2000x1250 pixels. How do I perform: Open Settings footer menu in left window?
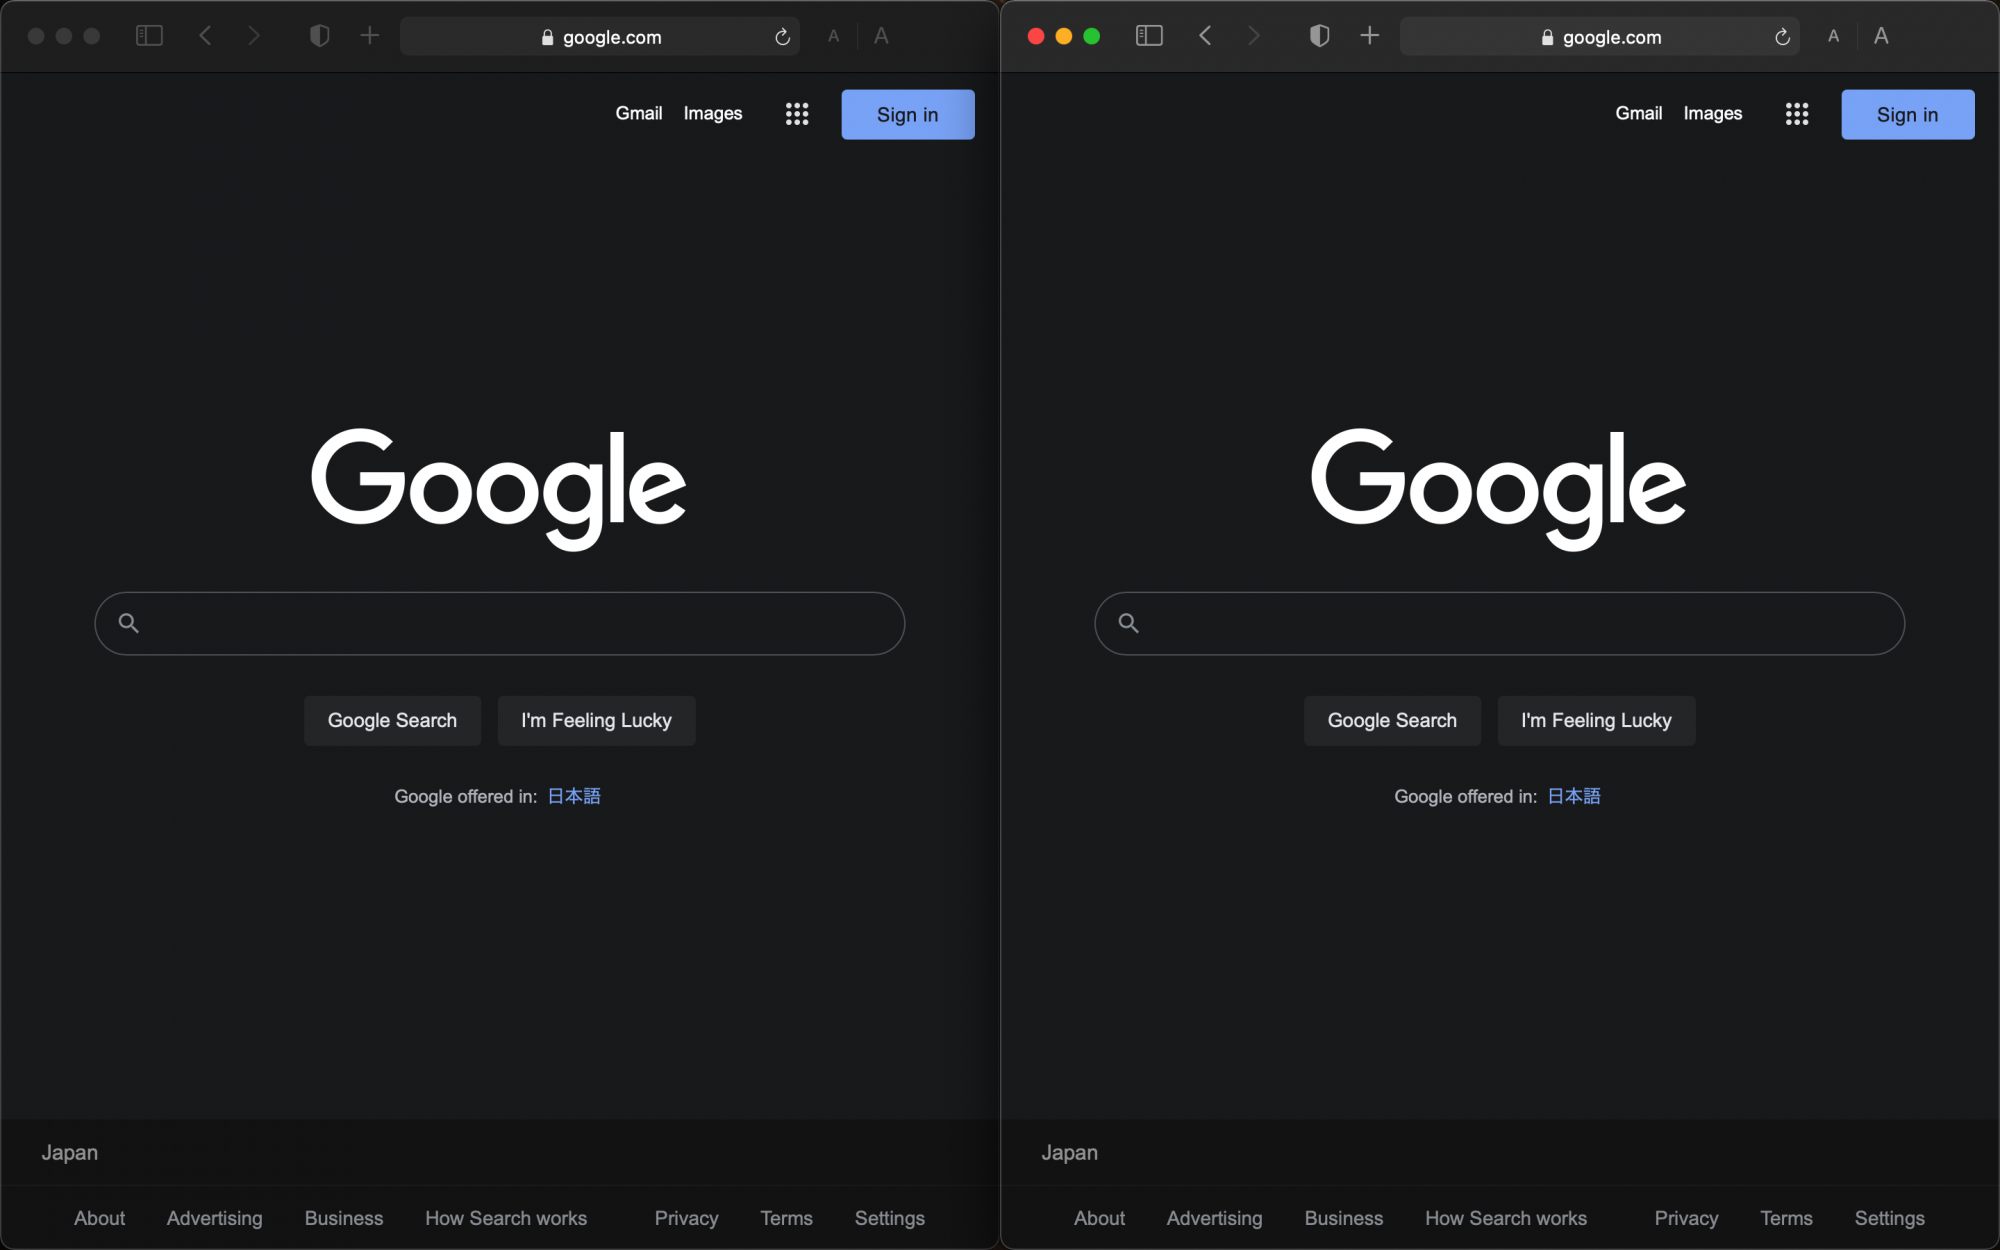[x=889, y=1218]
